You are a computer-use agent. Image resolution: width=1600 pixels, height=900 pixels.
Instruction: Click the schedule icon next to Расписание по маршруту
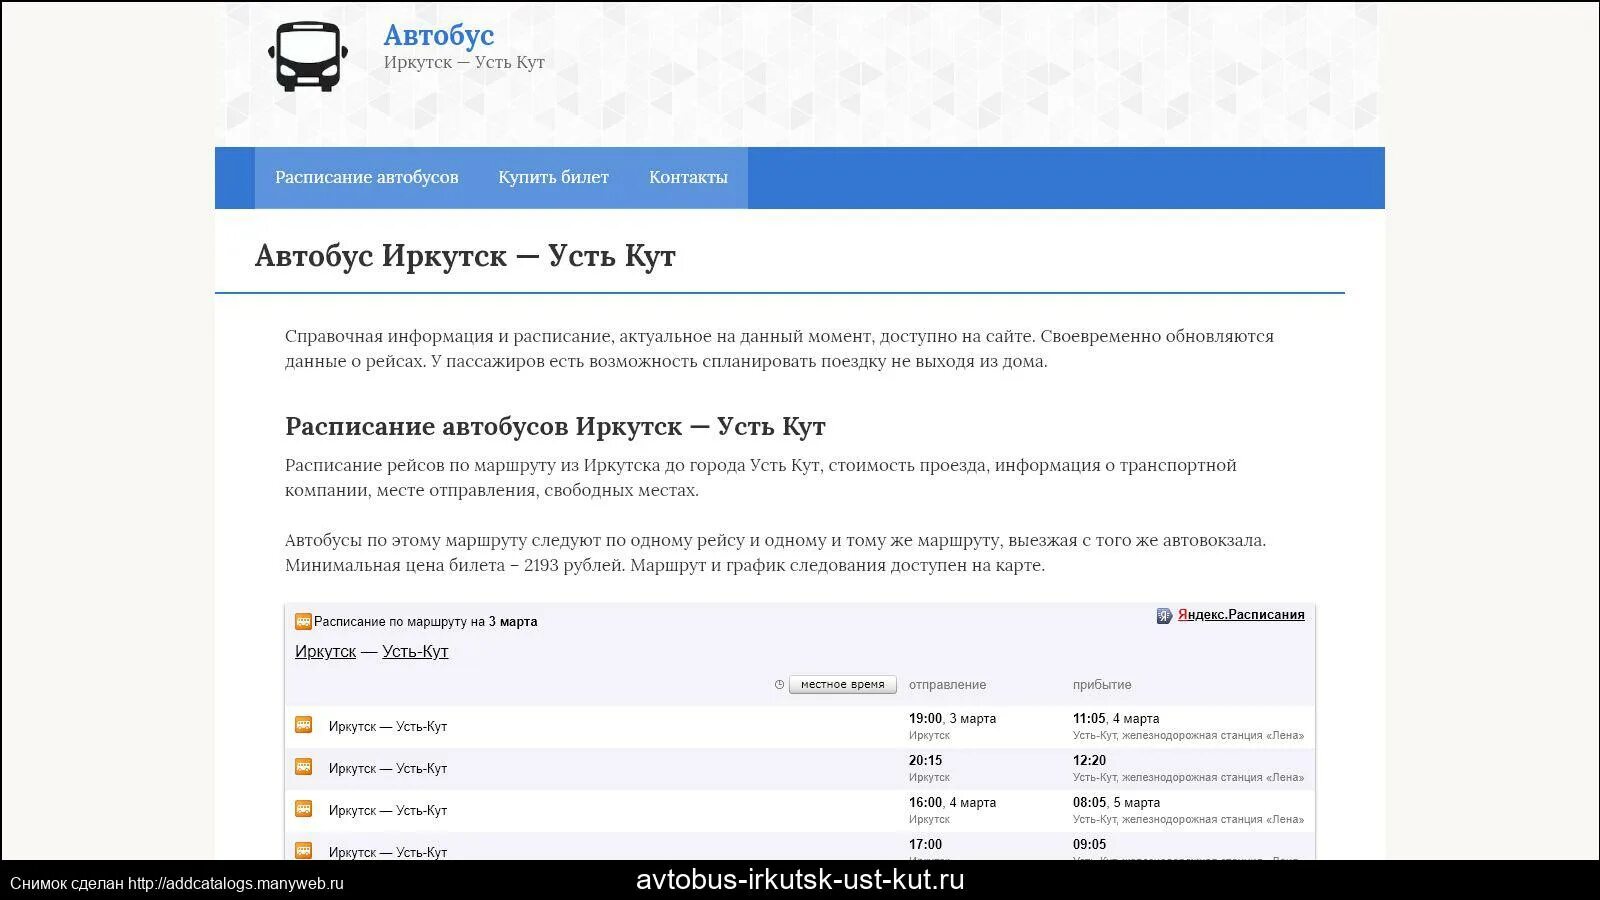tap(303, 621)
